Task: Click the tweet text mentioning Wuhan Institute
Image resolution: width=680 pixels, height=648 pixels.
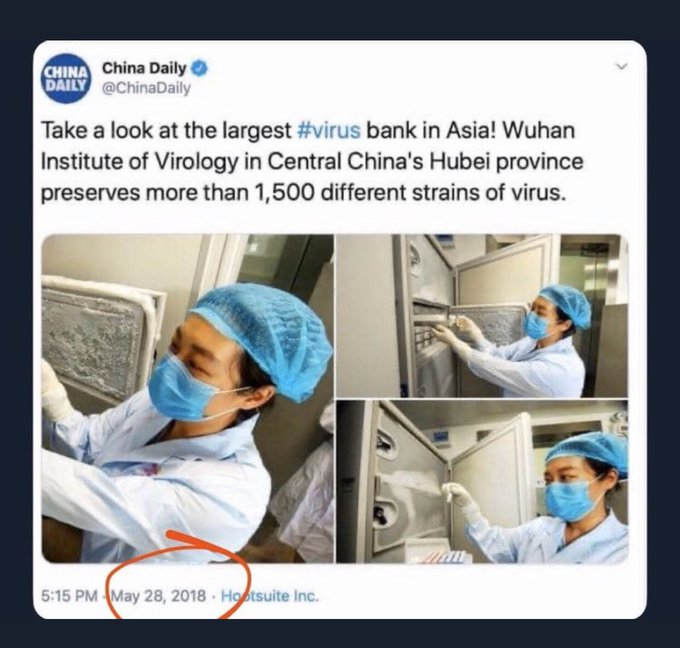Action: click(x=312, y=161)
